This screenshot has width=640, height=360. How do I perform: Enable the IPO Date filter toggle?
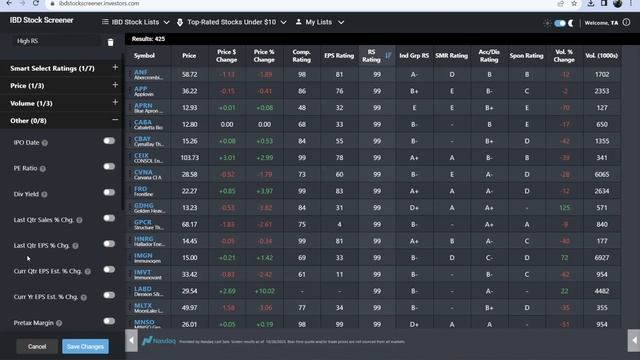tap(109, 141)
